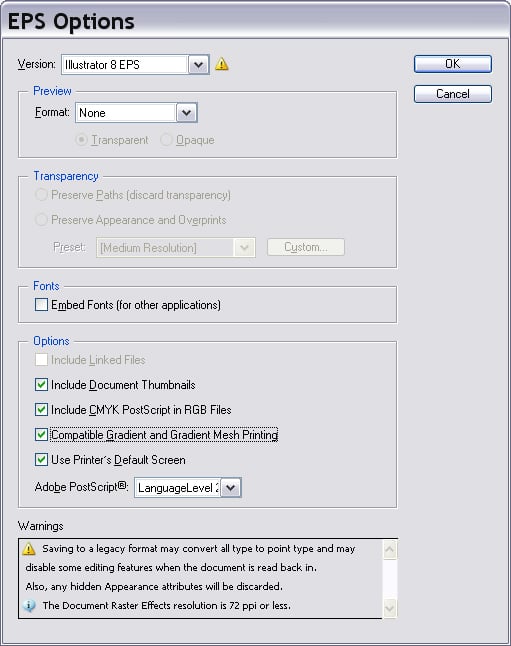Uncheck Include Document Thumbnails
The image size is (511, 646).
pyautogui.click(x=41, y=385)
